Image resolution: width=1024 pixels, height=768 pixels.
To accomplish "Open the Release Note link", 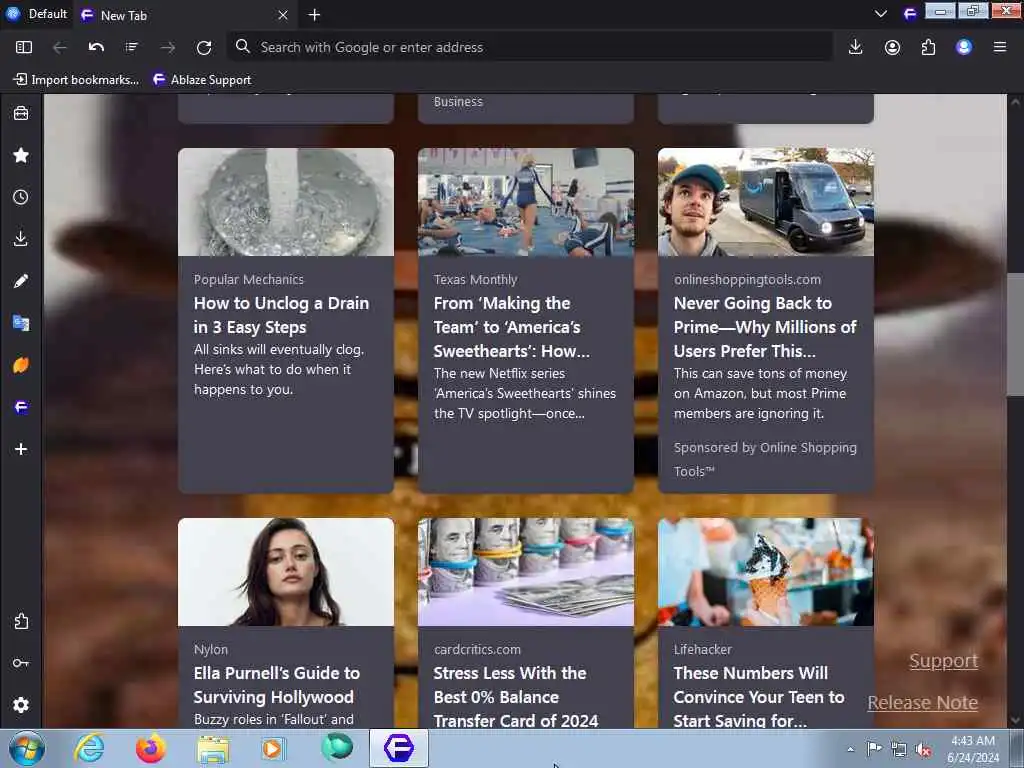I will pos(922,703).
